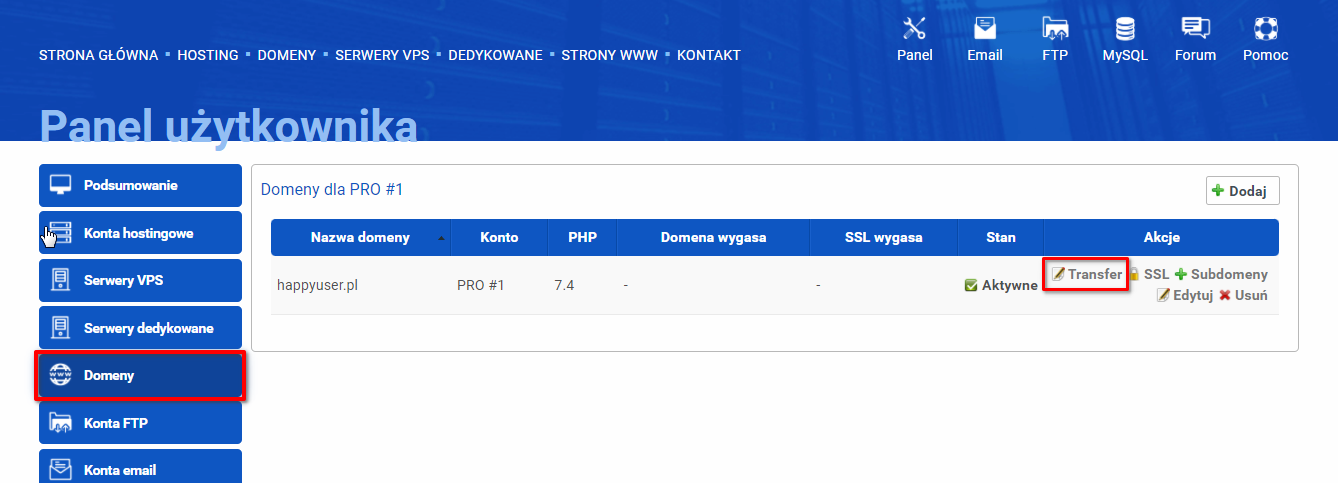
Task: Sort table by Konto column
Action: pos(499,237)
